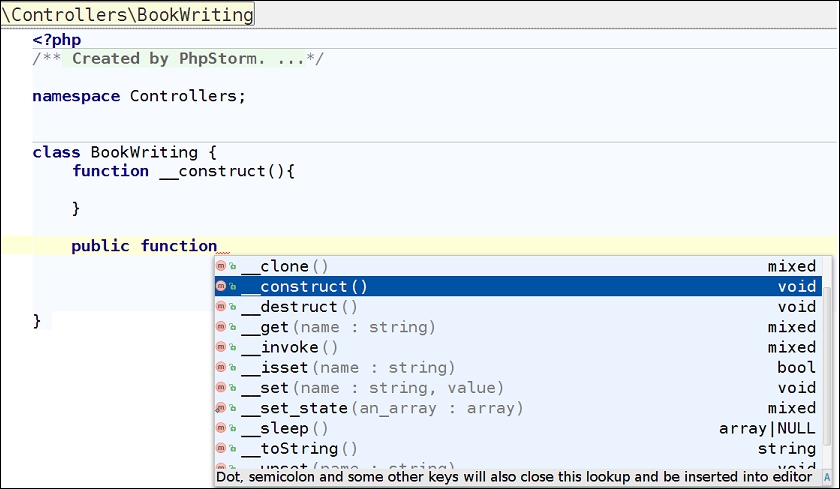Click the method icon next to __toString()
Image resolution: width=840 pixels, height=489 pixels.
[222, 449]
